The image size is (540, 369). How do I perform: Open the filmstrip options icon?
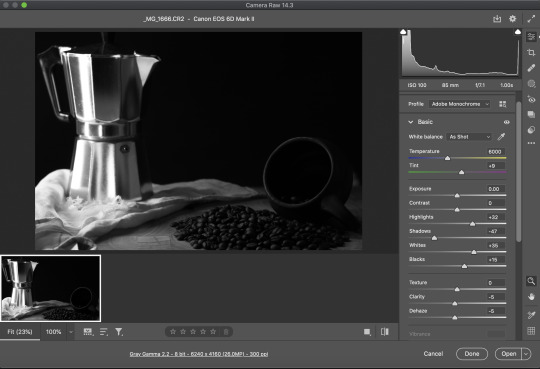[88, 332]
